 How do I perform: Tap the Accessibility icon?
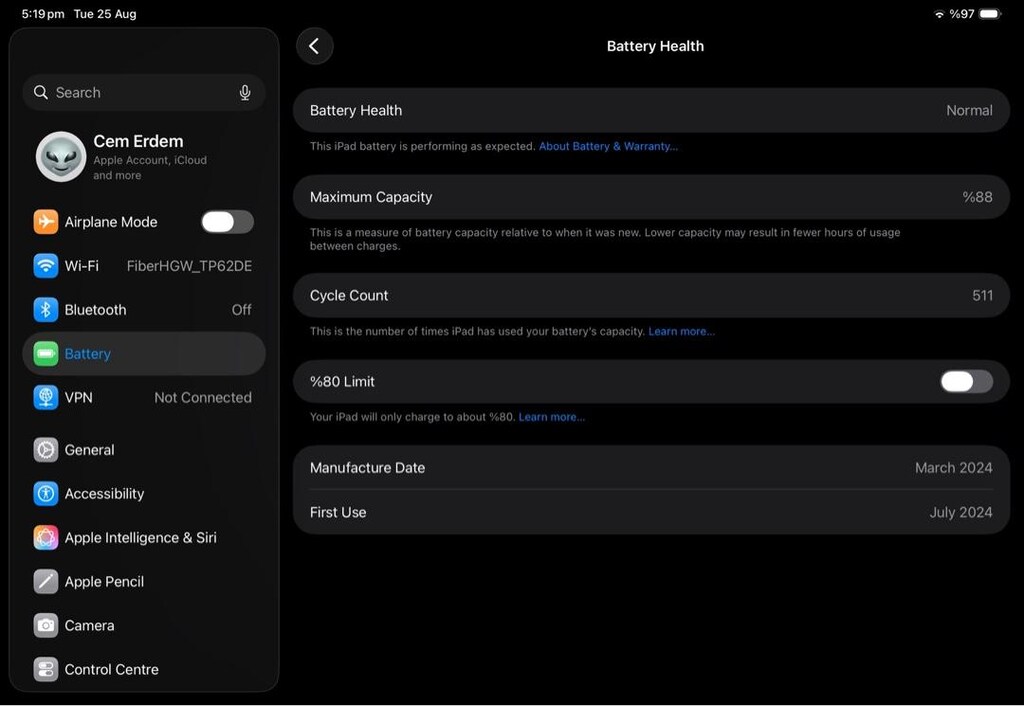[x=46, y=494]
